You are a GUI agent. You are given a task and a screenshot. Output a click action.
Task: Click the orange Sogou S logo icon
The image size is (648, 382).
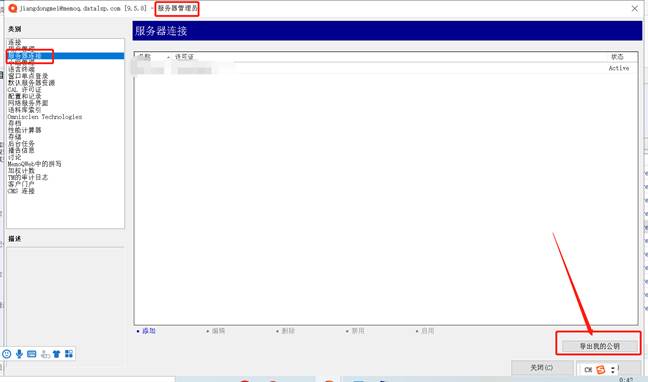click(600, 369)
